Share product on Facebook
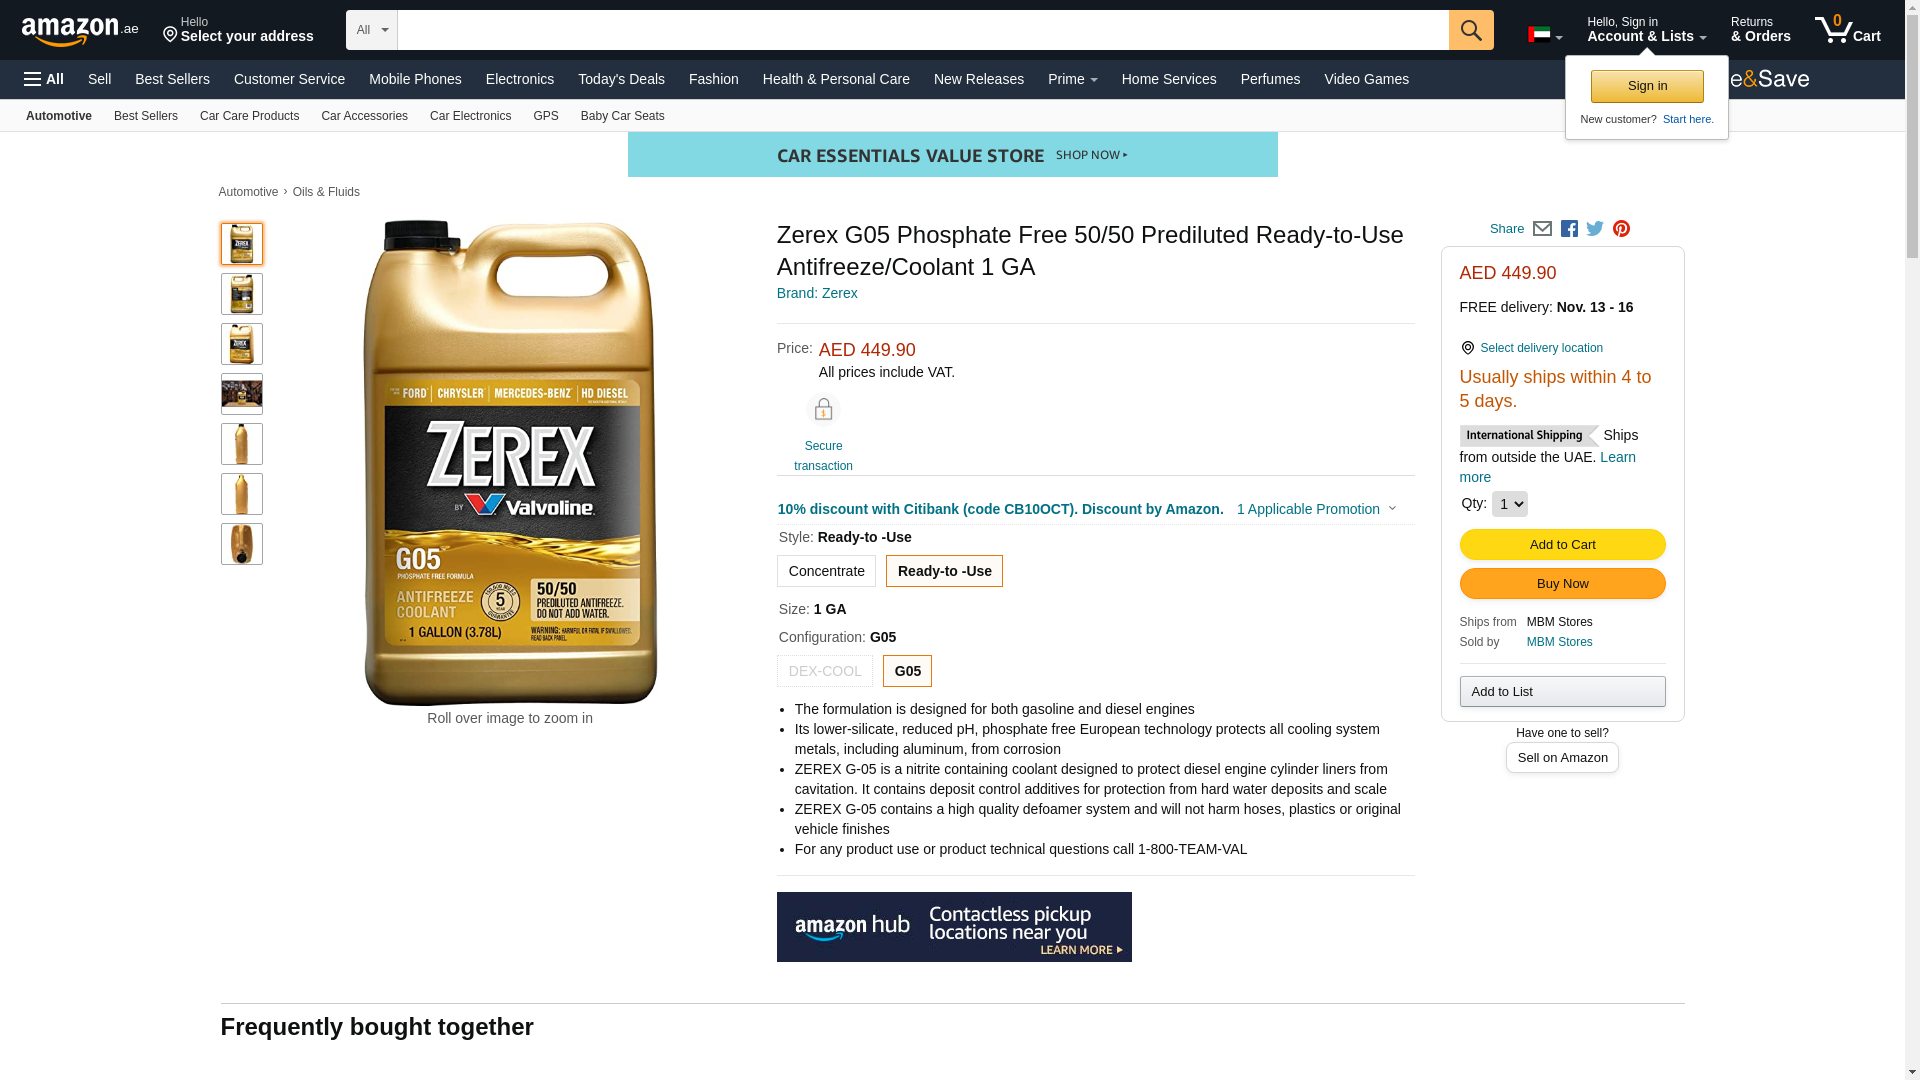Viewport: 1920px width, 1080px height. pos(1569,229)
